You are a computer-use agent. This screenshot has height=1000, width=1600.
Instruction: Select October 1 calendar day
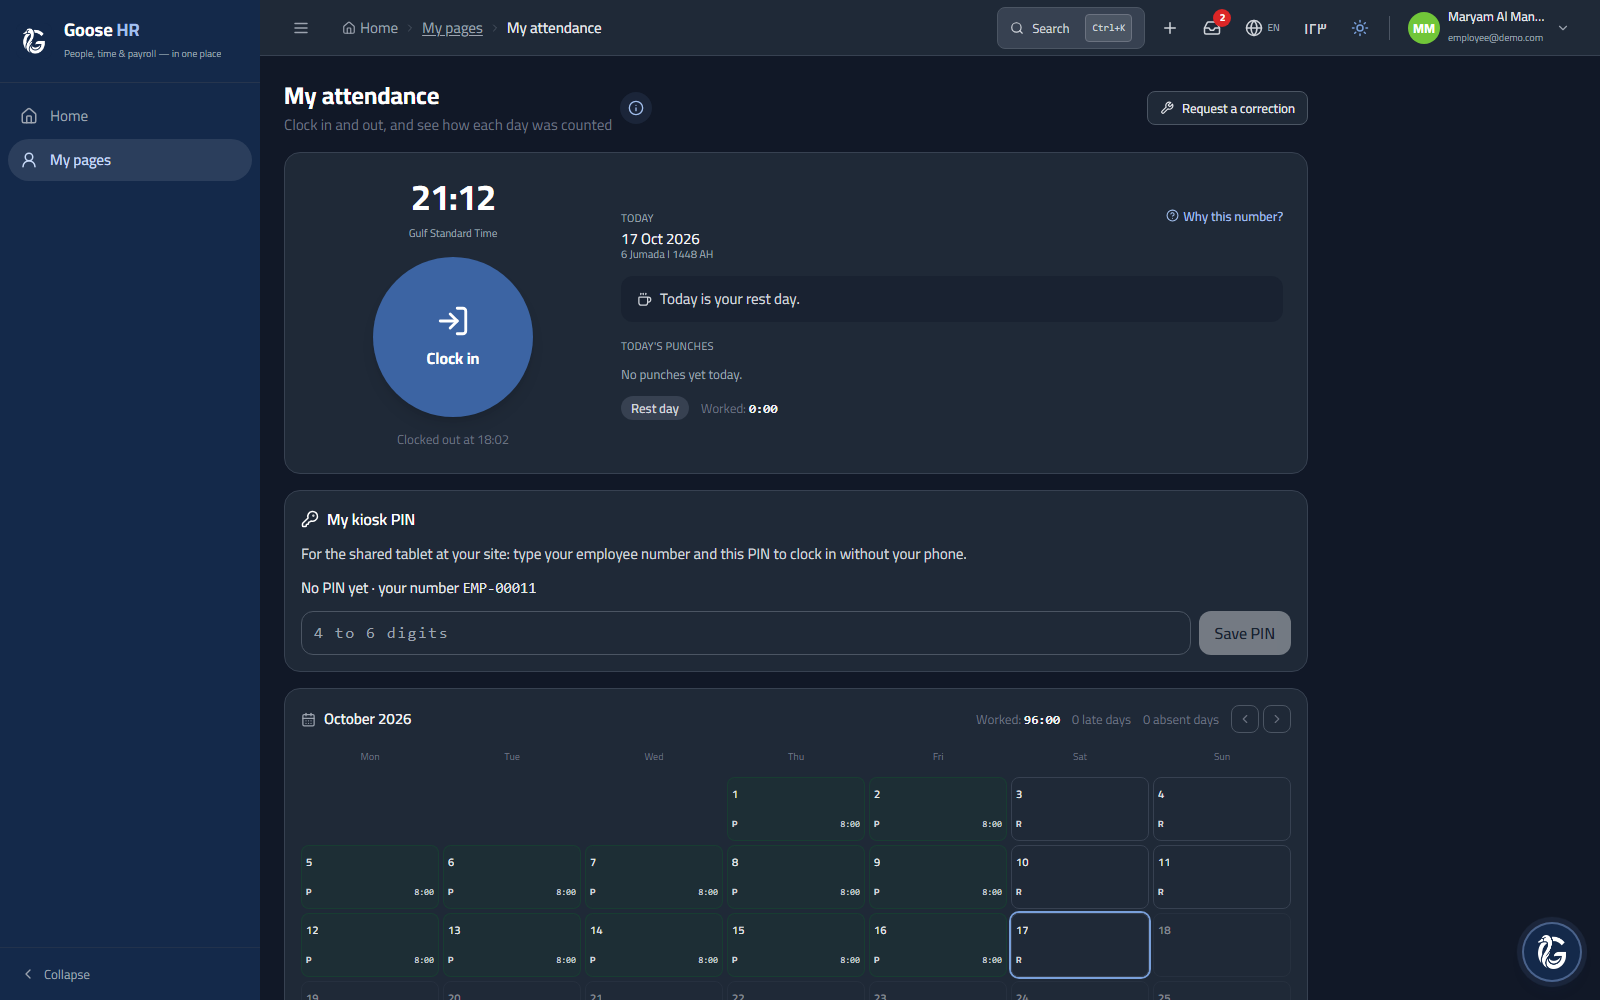point(796,809)
